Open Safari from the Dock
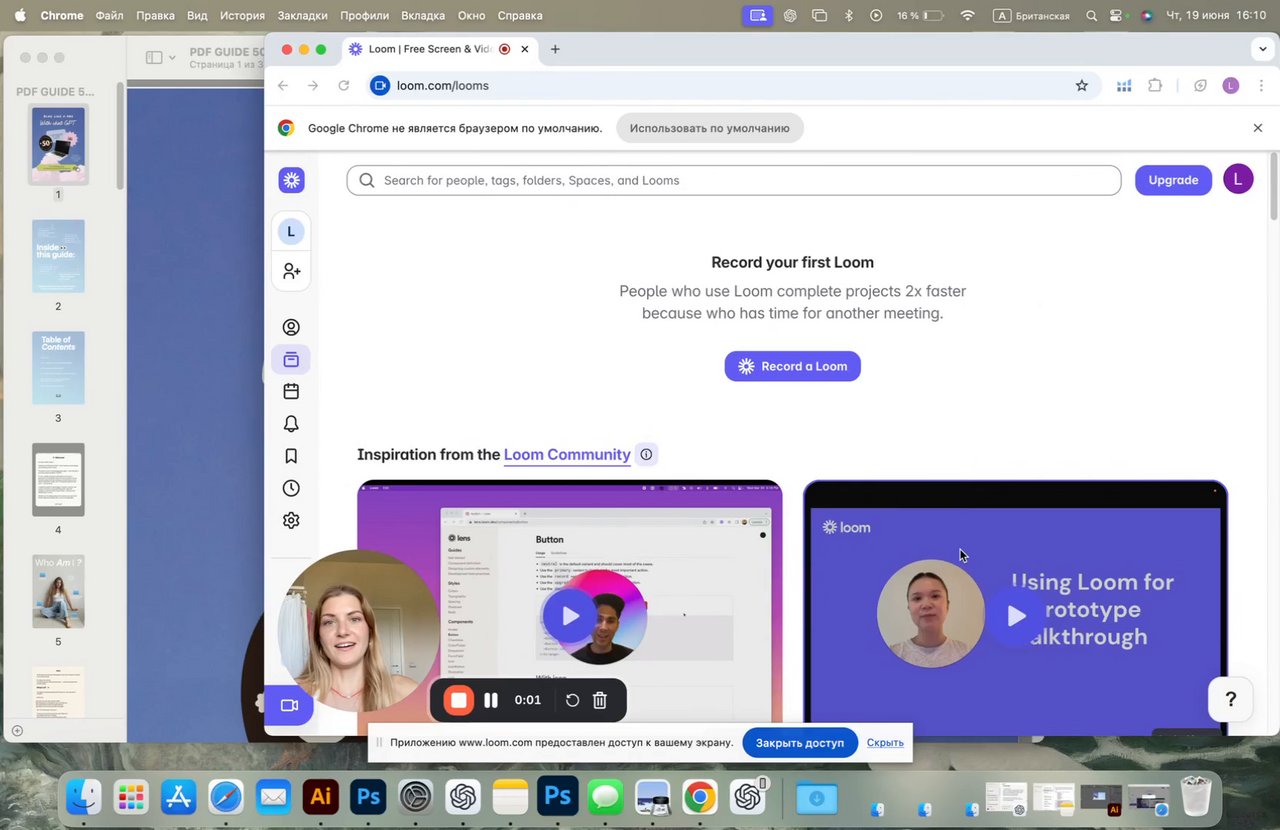The height and width of the screenshot is (830, 1280). pyautogui.click(x=226, y=797)
